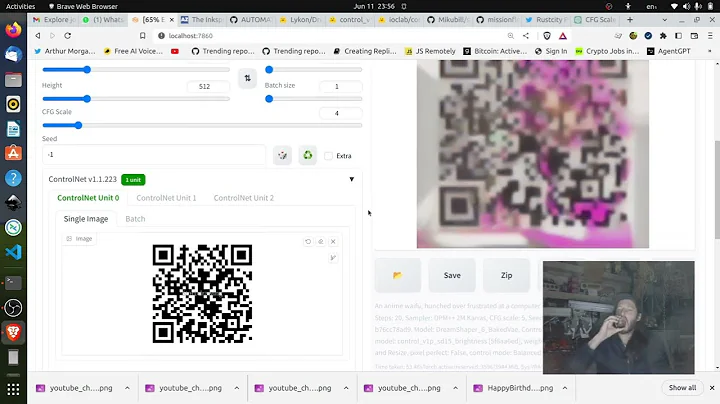
Task: Randomize seed with dice icon
Action: [282, 156]
